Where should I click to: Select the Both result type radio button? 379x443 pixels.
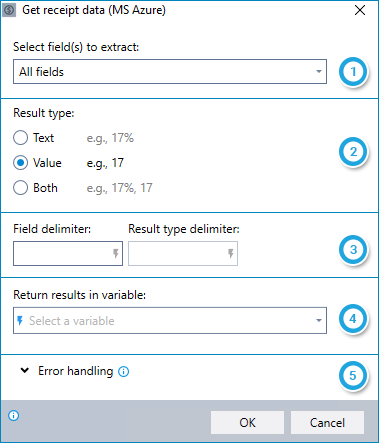click(x=21, y=188)
